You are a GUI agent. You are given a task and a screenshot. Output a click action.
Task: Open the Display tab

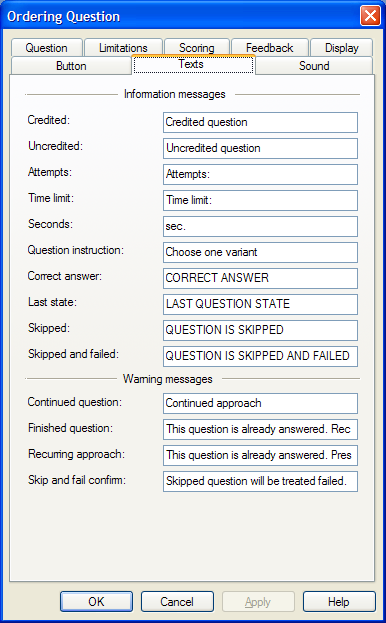(x=342, y=48)
